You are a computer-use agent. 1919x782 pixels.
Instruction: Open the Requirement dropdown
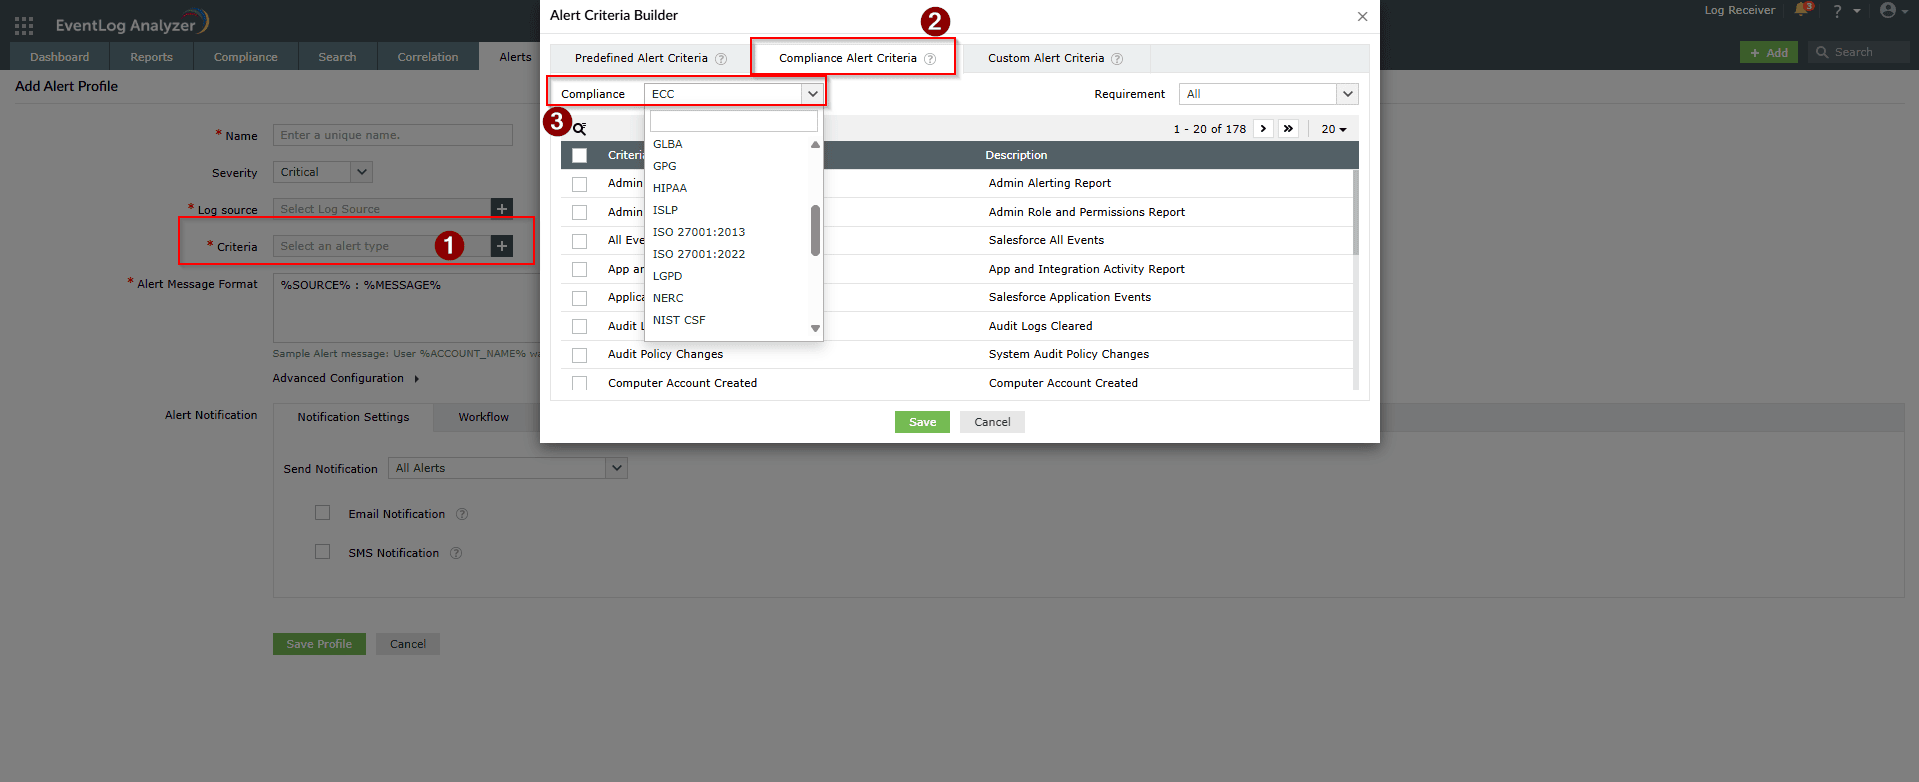[1269, 94]
